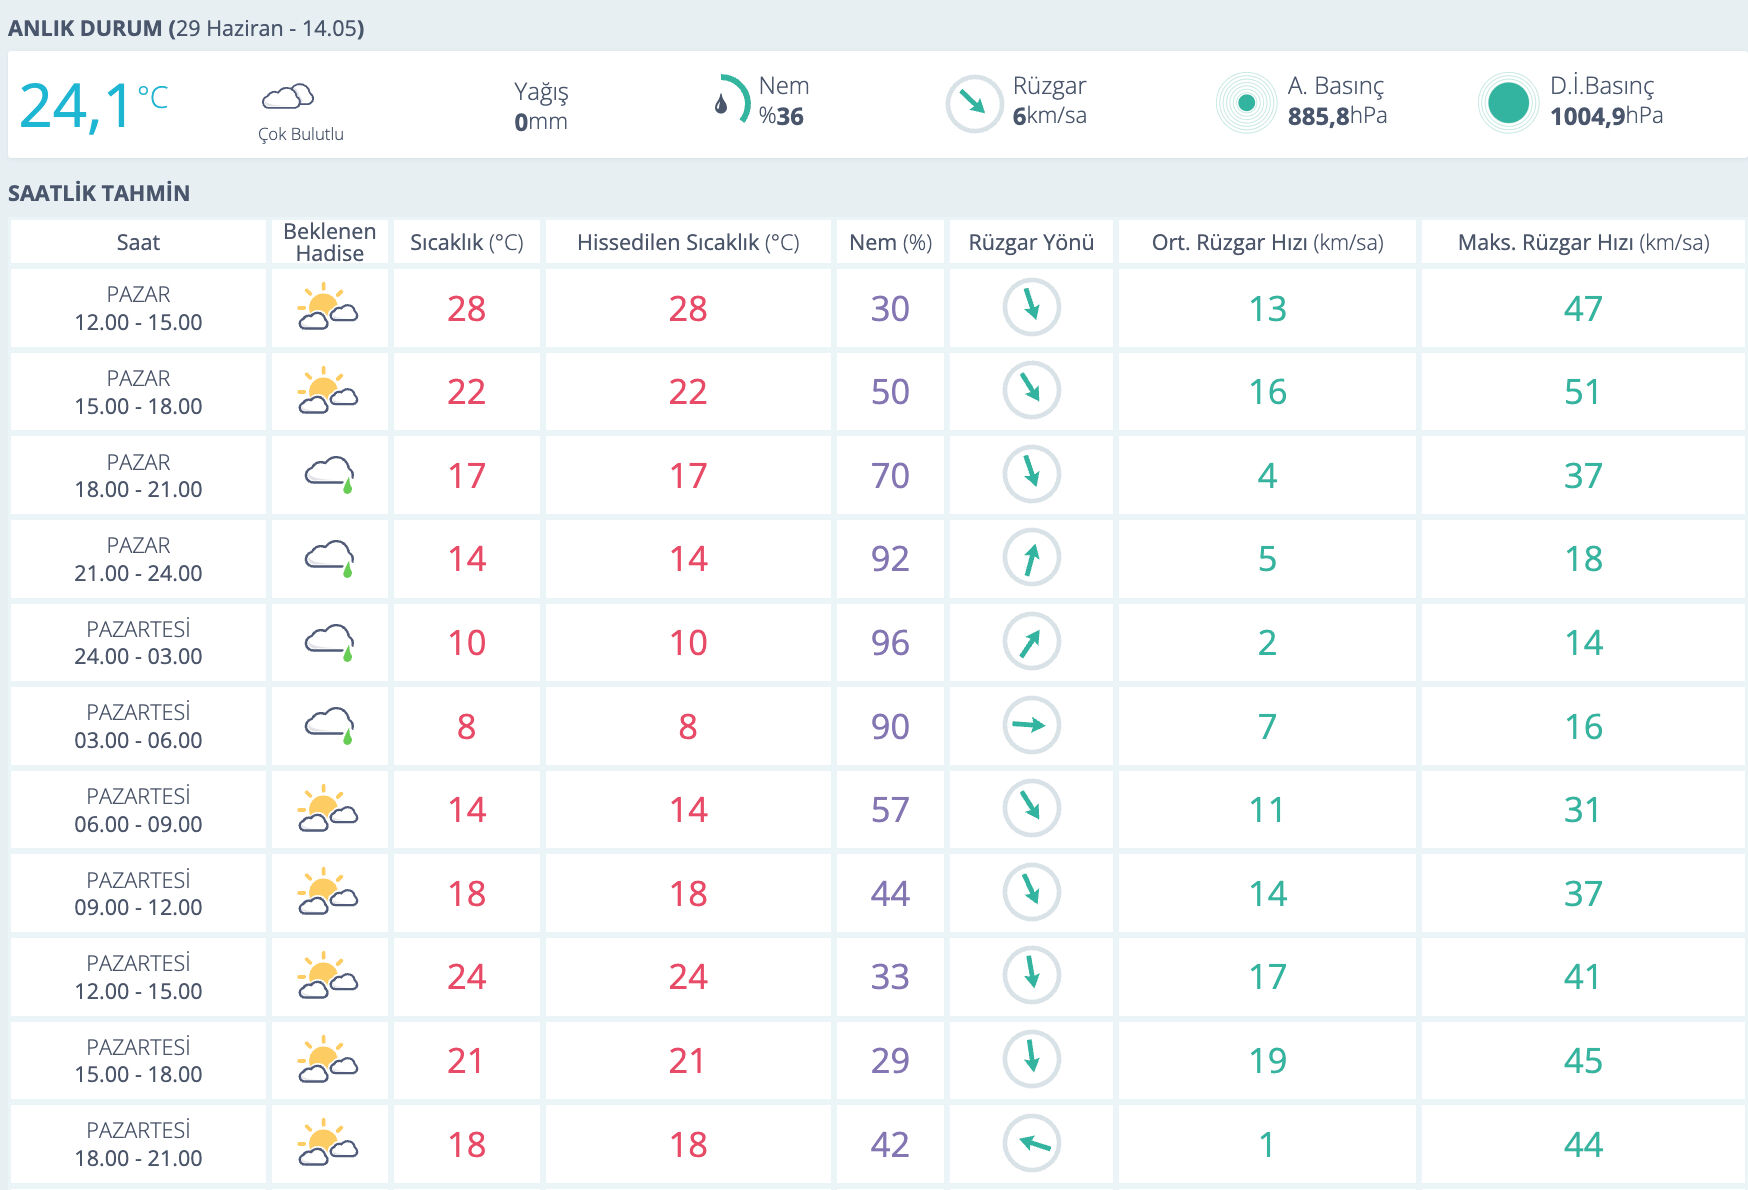Click the Beklenen Hadise column header
Image resolution: width=1748 pixels, height=1190 pixels.
[x=329, y=242]
